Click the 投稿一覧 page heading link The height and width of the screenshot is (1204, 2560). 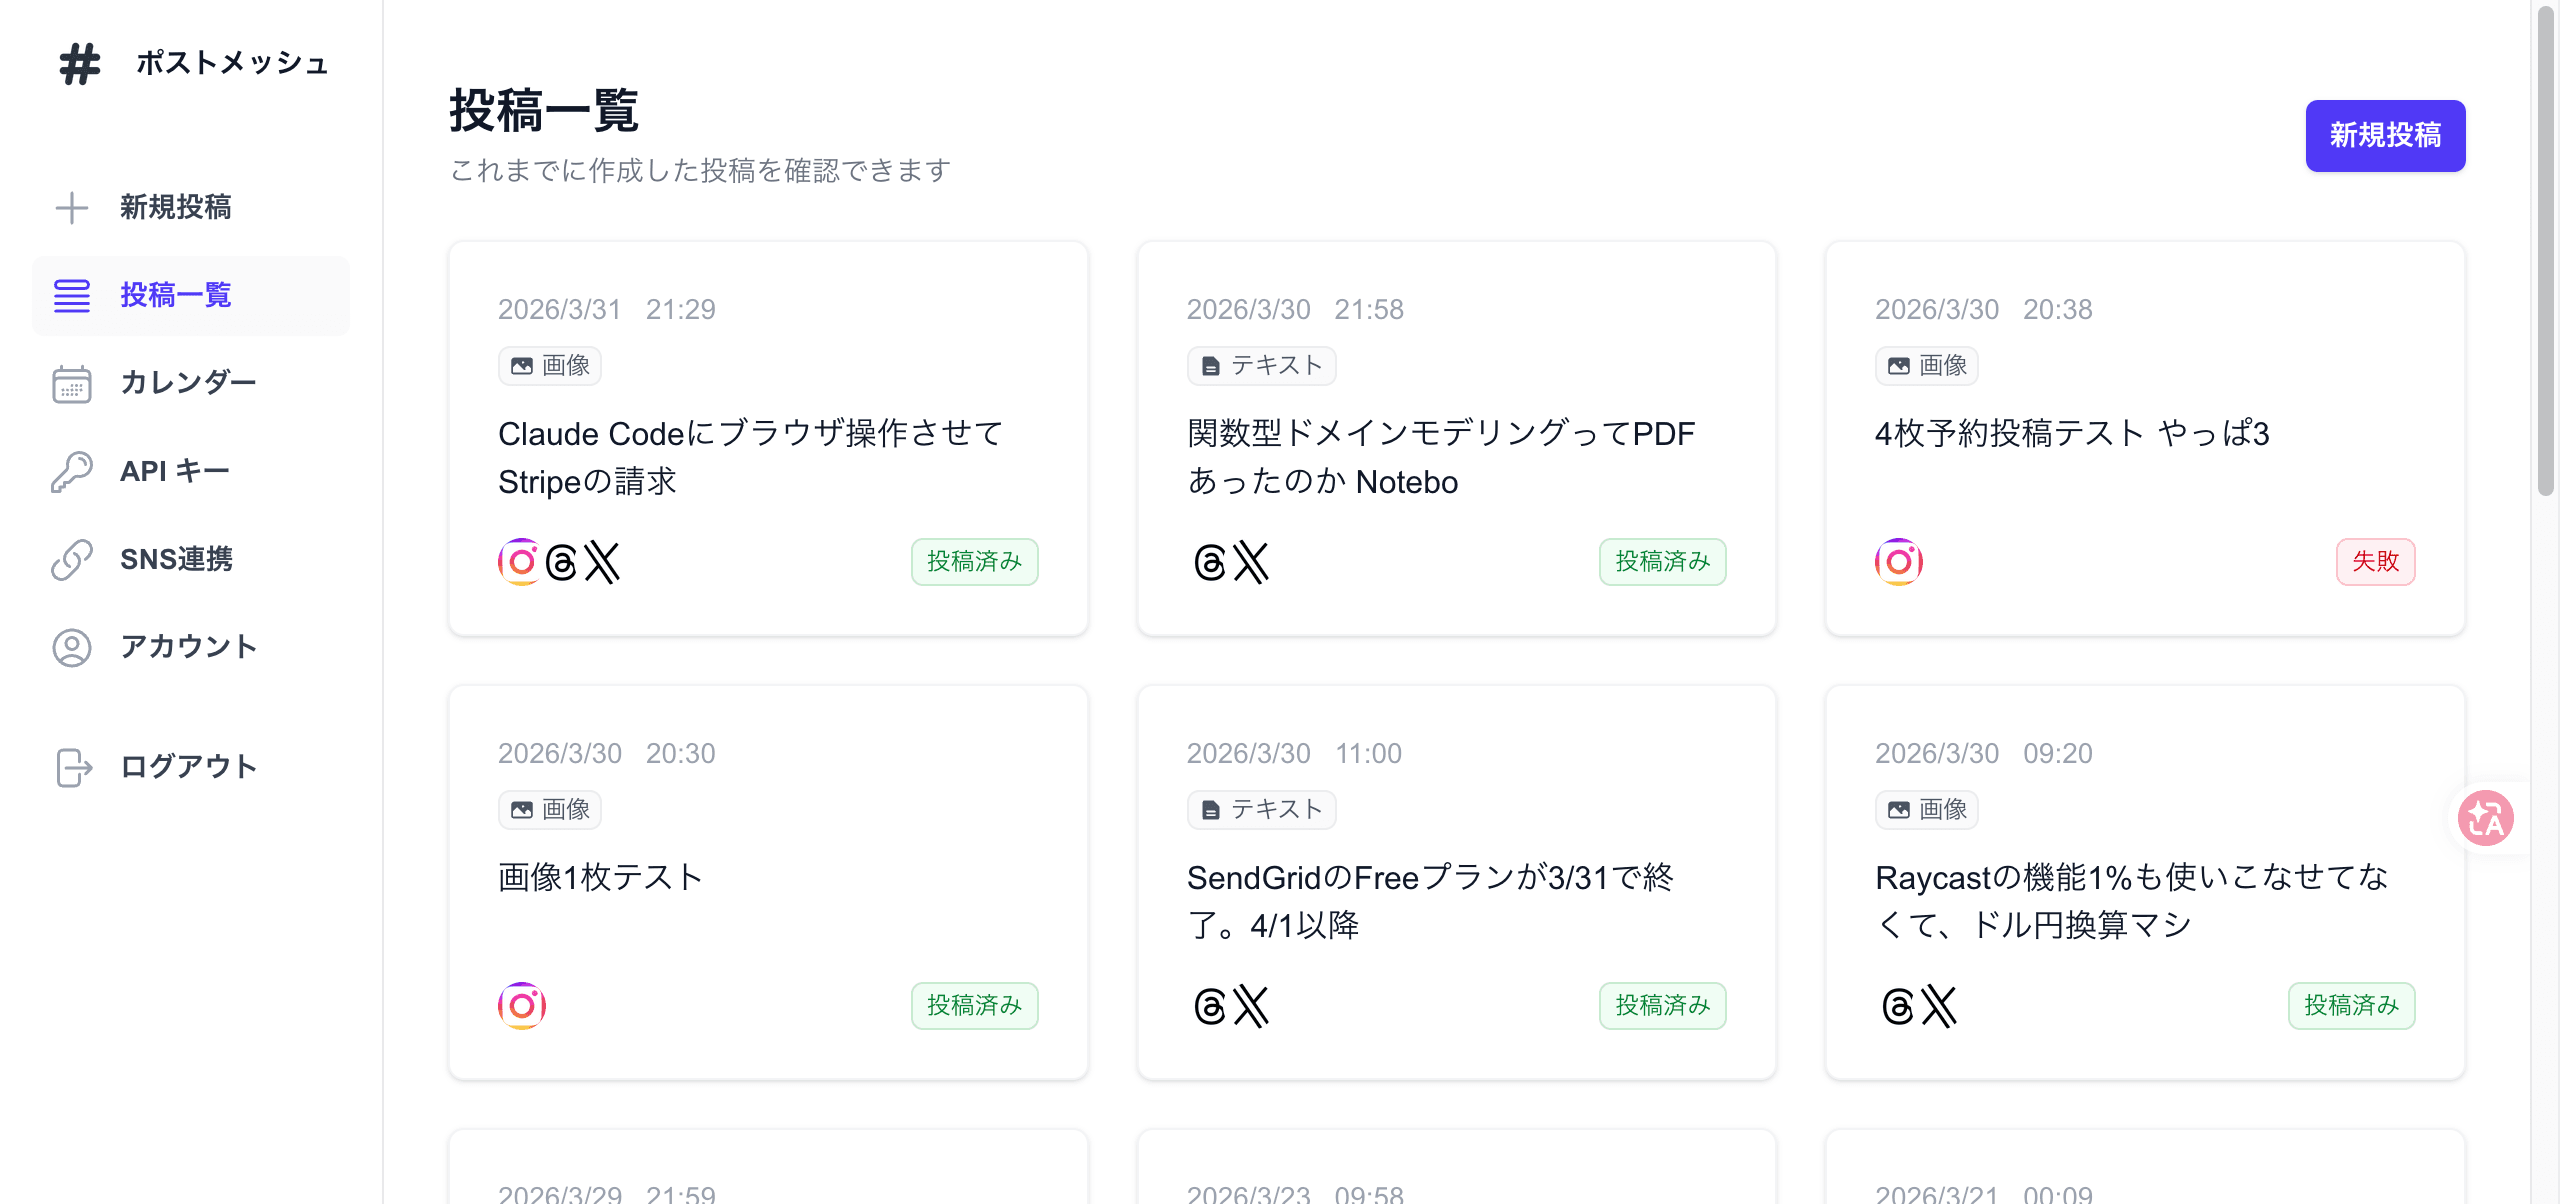pos(546,112)
